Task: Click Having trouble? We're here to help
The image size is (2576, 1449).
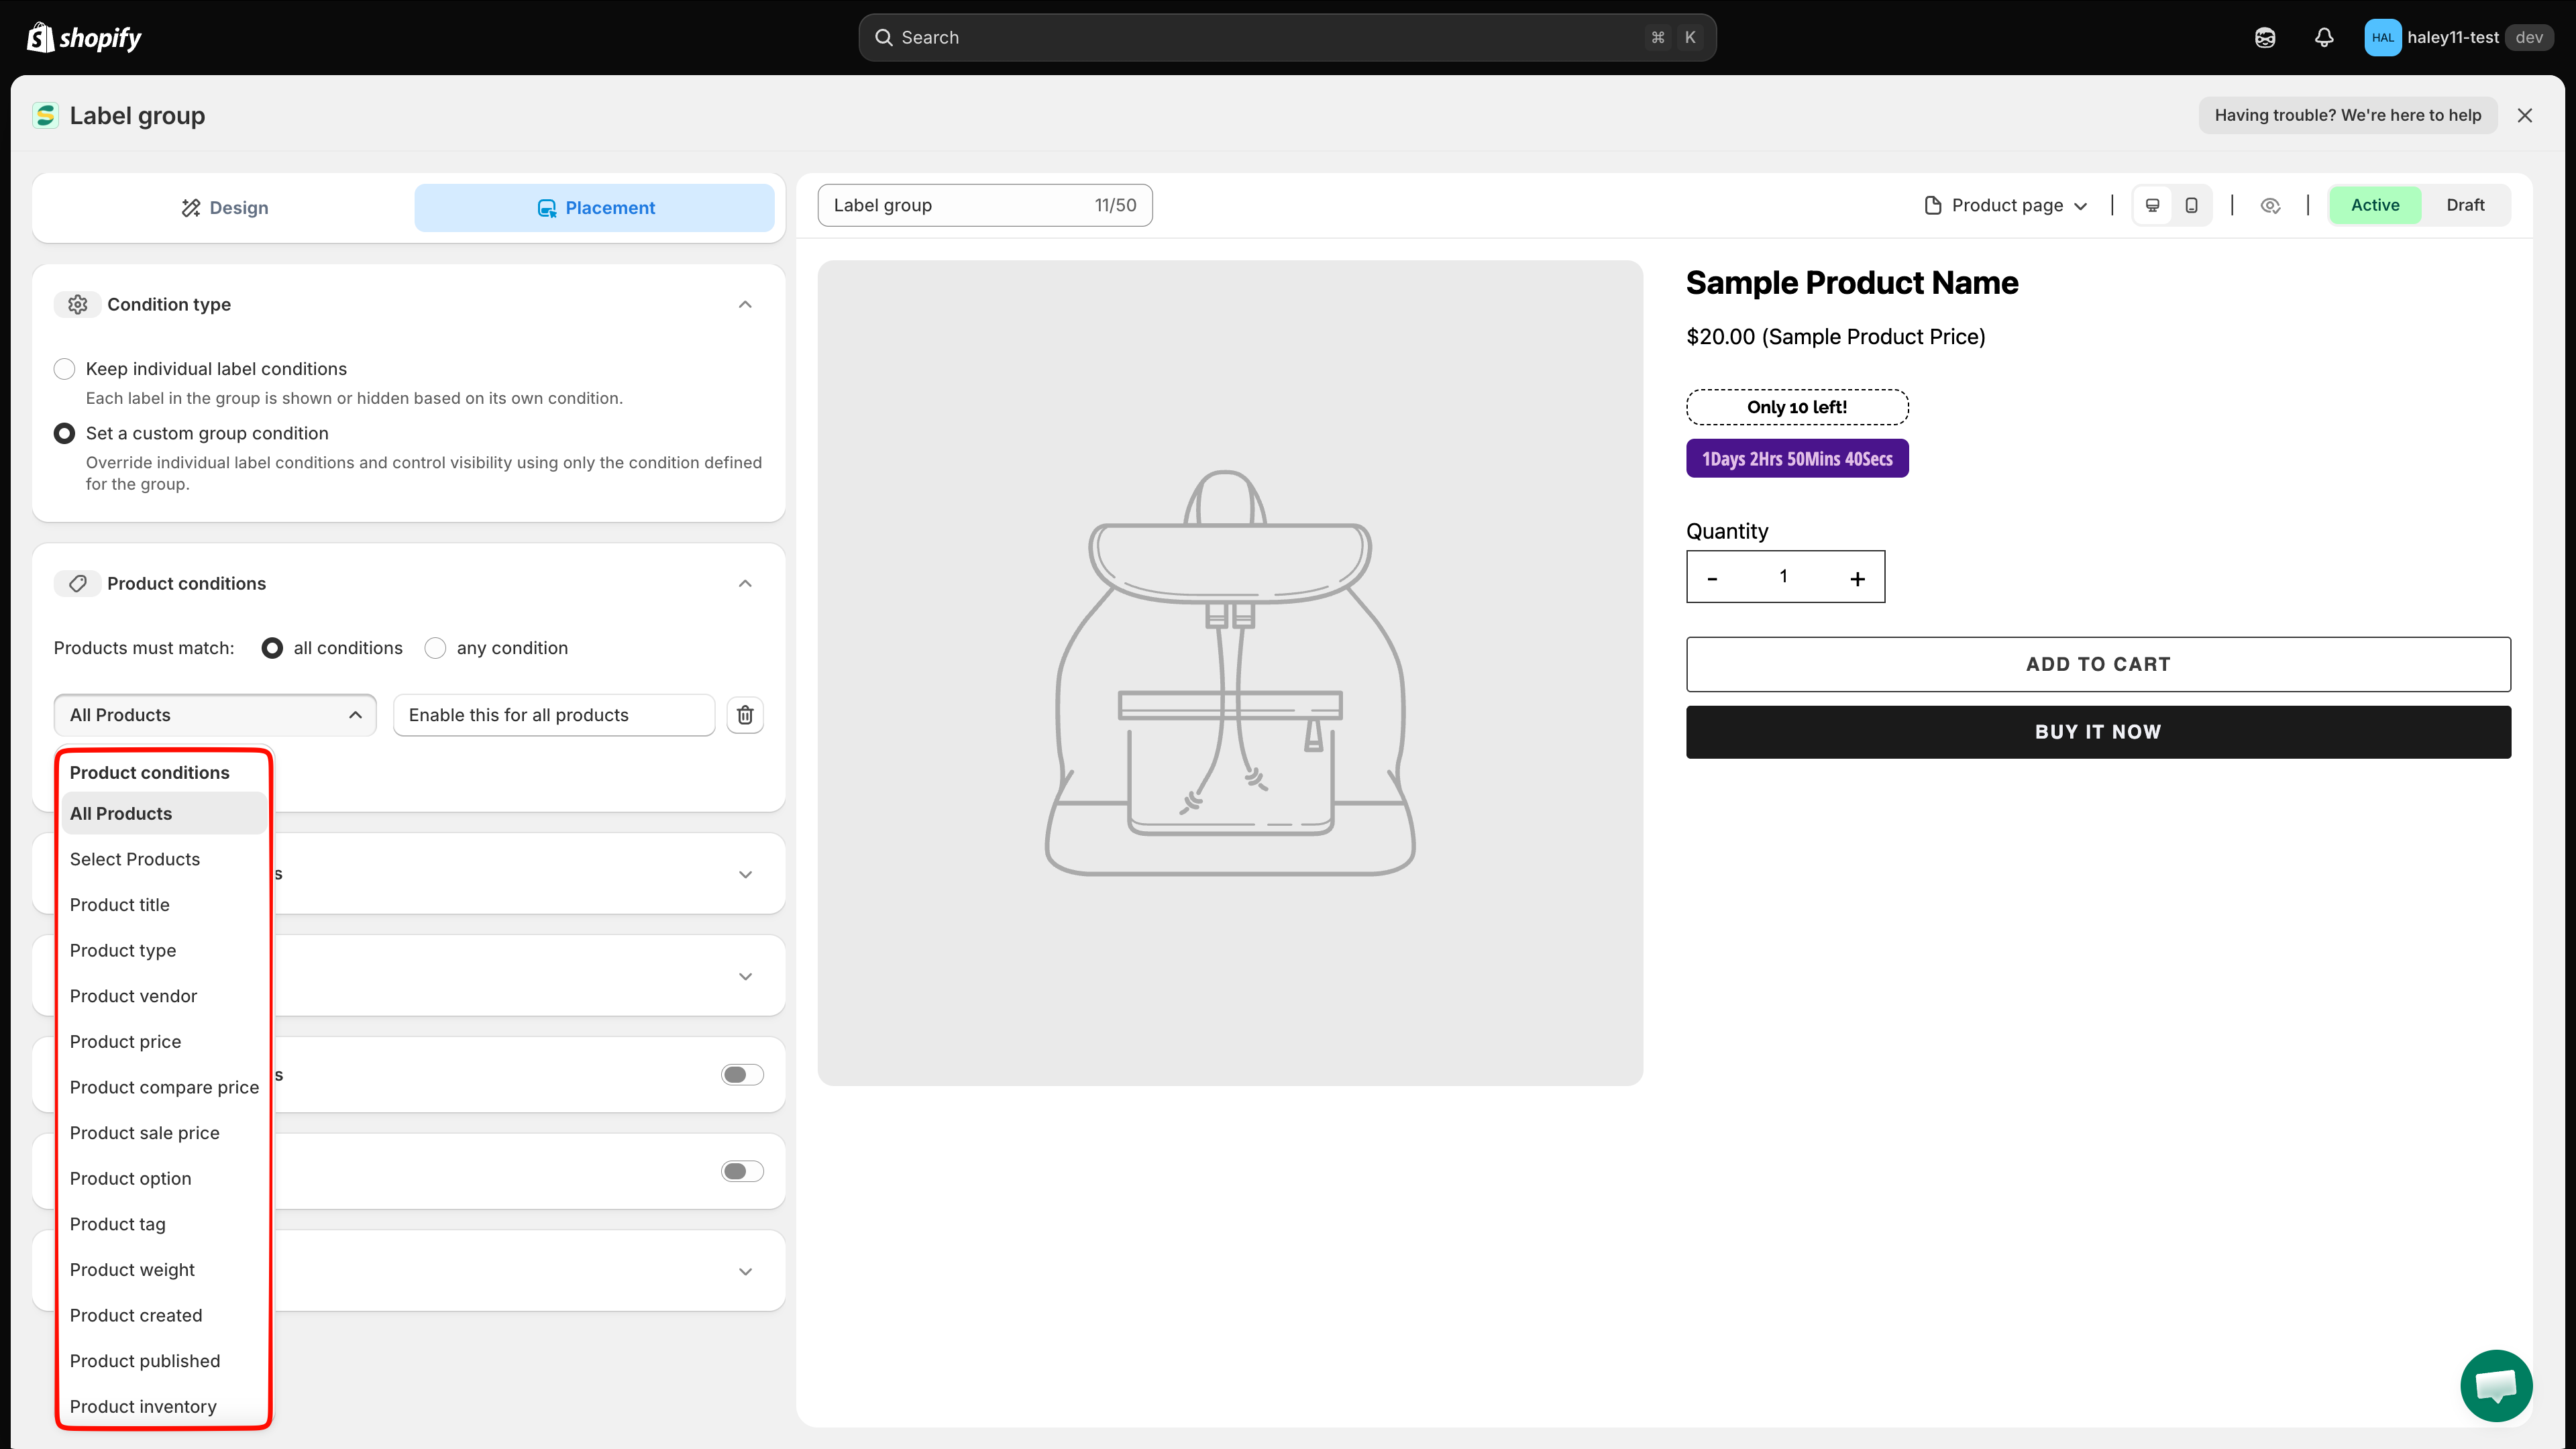Action: [2347, 115]
